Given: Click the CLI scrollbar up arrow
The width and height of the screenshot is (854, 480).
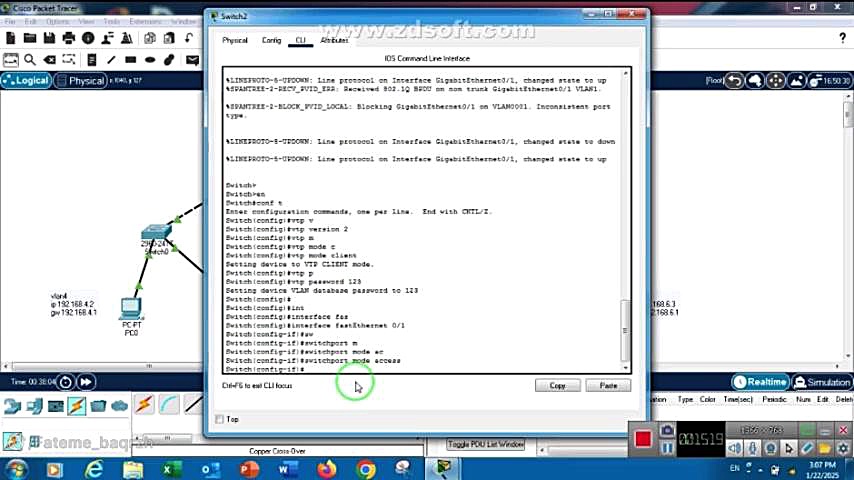Looking at the screenshot, I should tap(625, 73).
